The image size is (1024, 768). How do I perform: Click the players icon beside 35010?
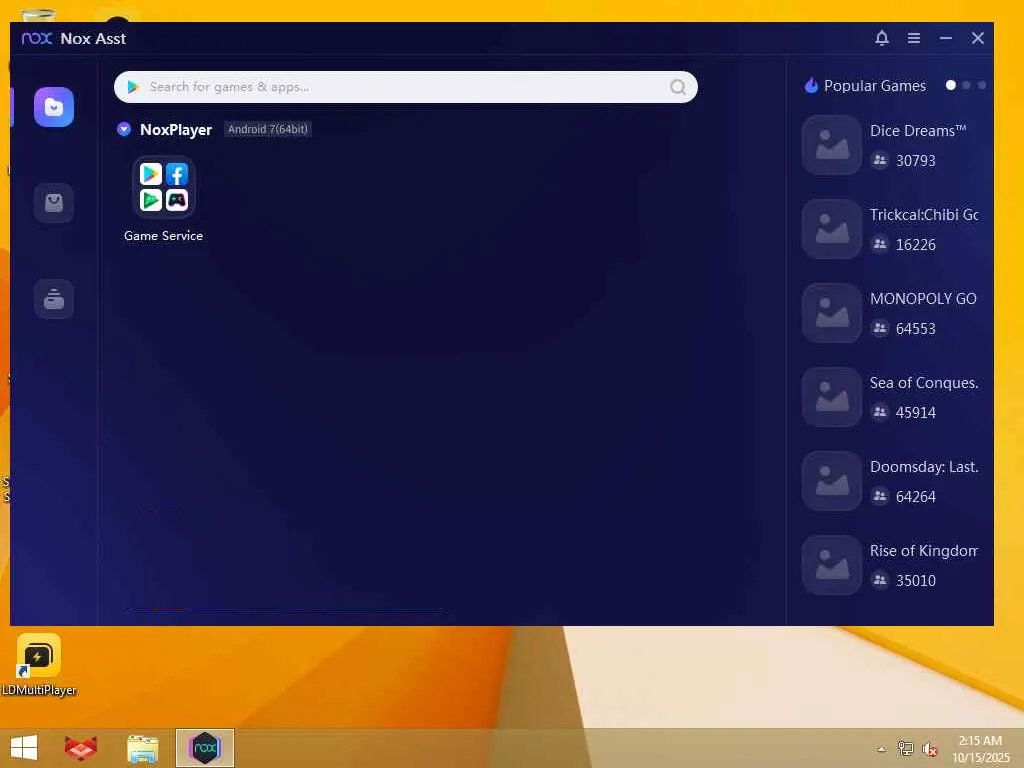(880, 580)
